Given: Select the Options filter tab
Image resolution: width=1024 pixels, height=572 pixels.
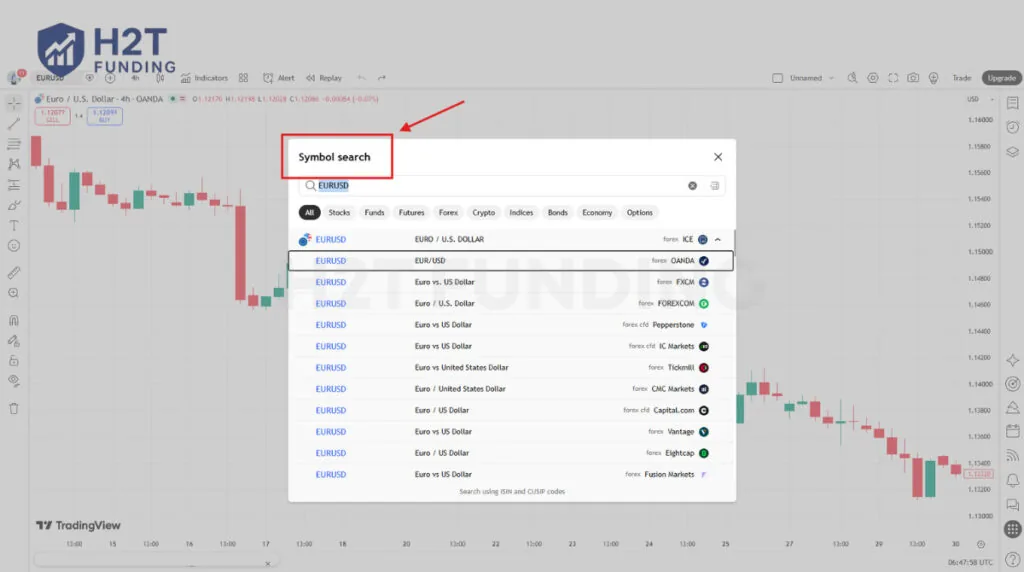Looking at the screenshot, I should coord(639,212).
